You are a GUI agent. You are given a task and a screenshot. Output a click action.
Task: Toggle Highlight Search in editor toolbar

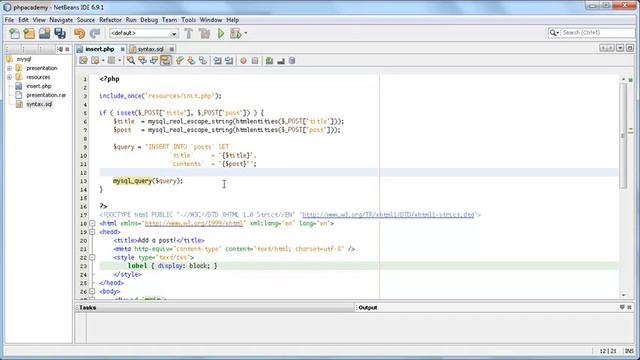tap(166, 61)
